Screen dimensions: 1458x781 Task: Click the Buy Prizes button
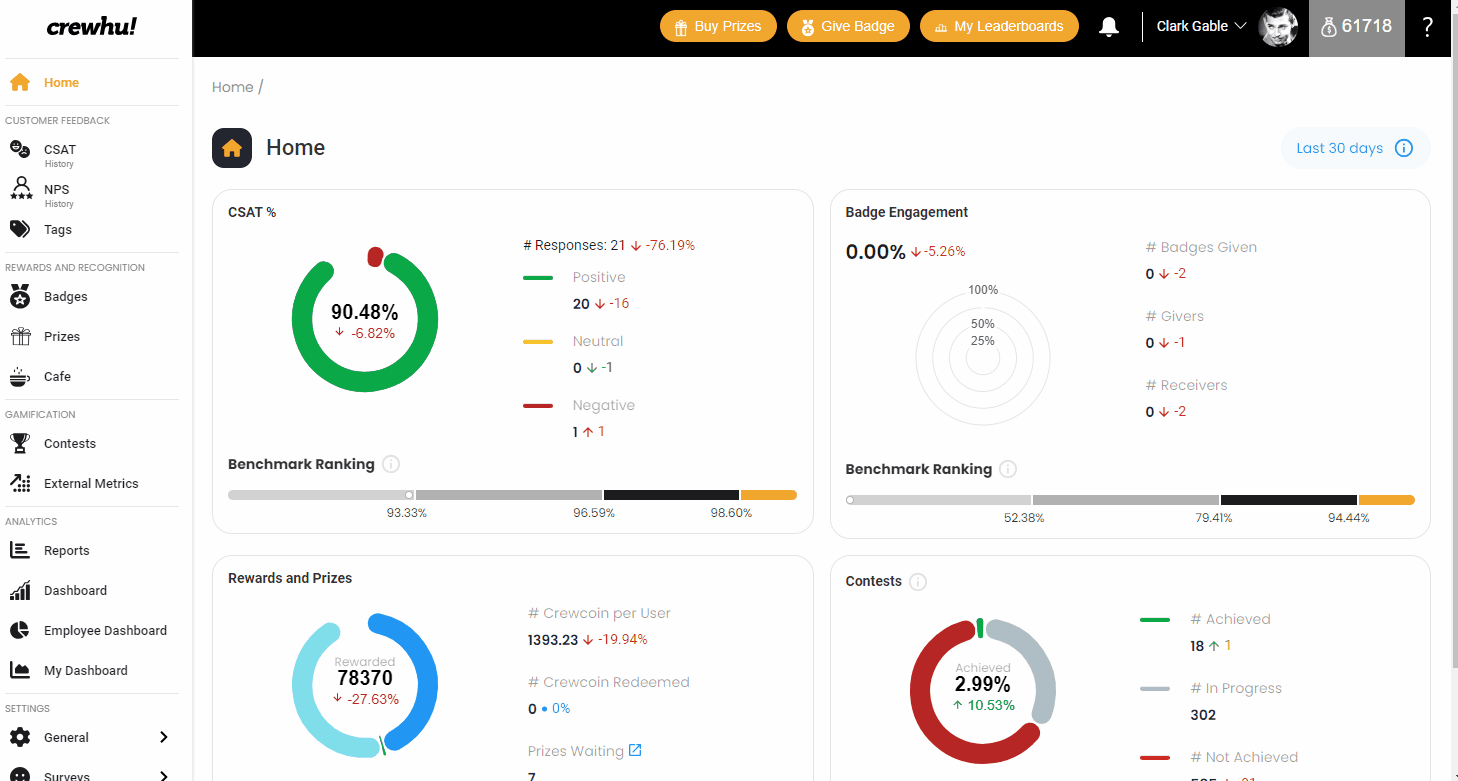pos(718,27)
